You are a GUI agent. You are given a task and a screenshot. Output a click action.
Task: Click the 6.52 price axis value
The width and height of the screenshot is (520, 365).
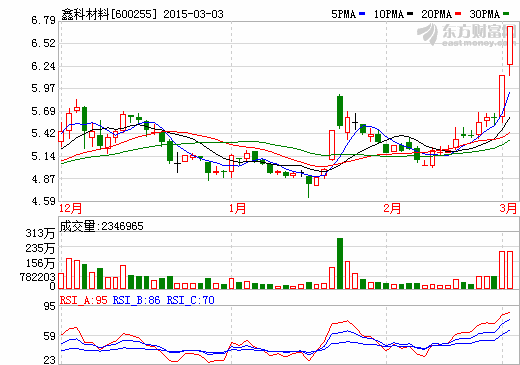pyautogui.click(x=43, y=43)
